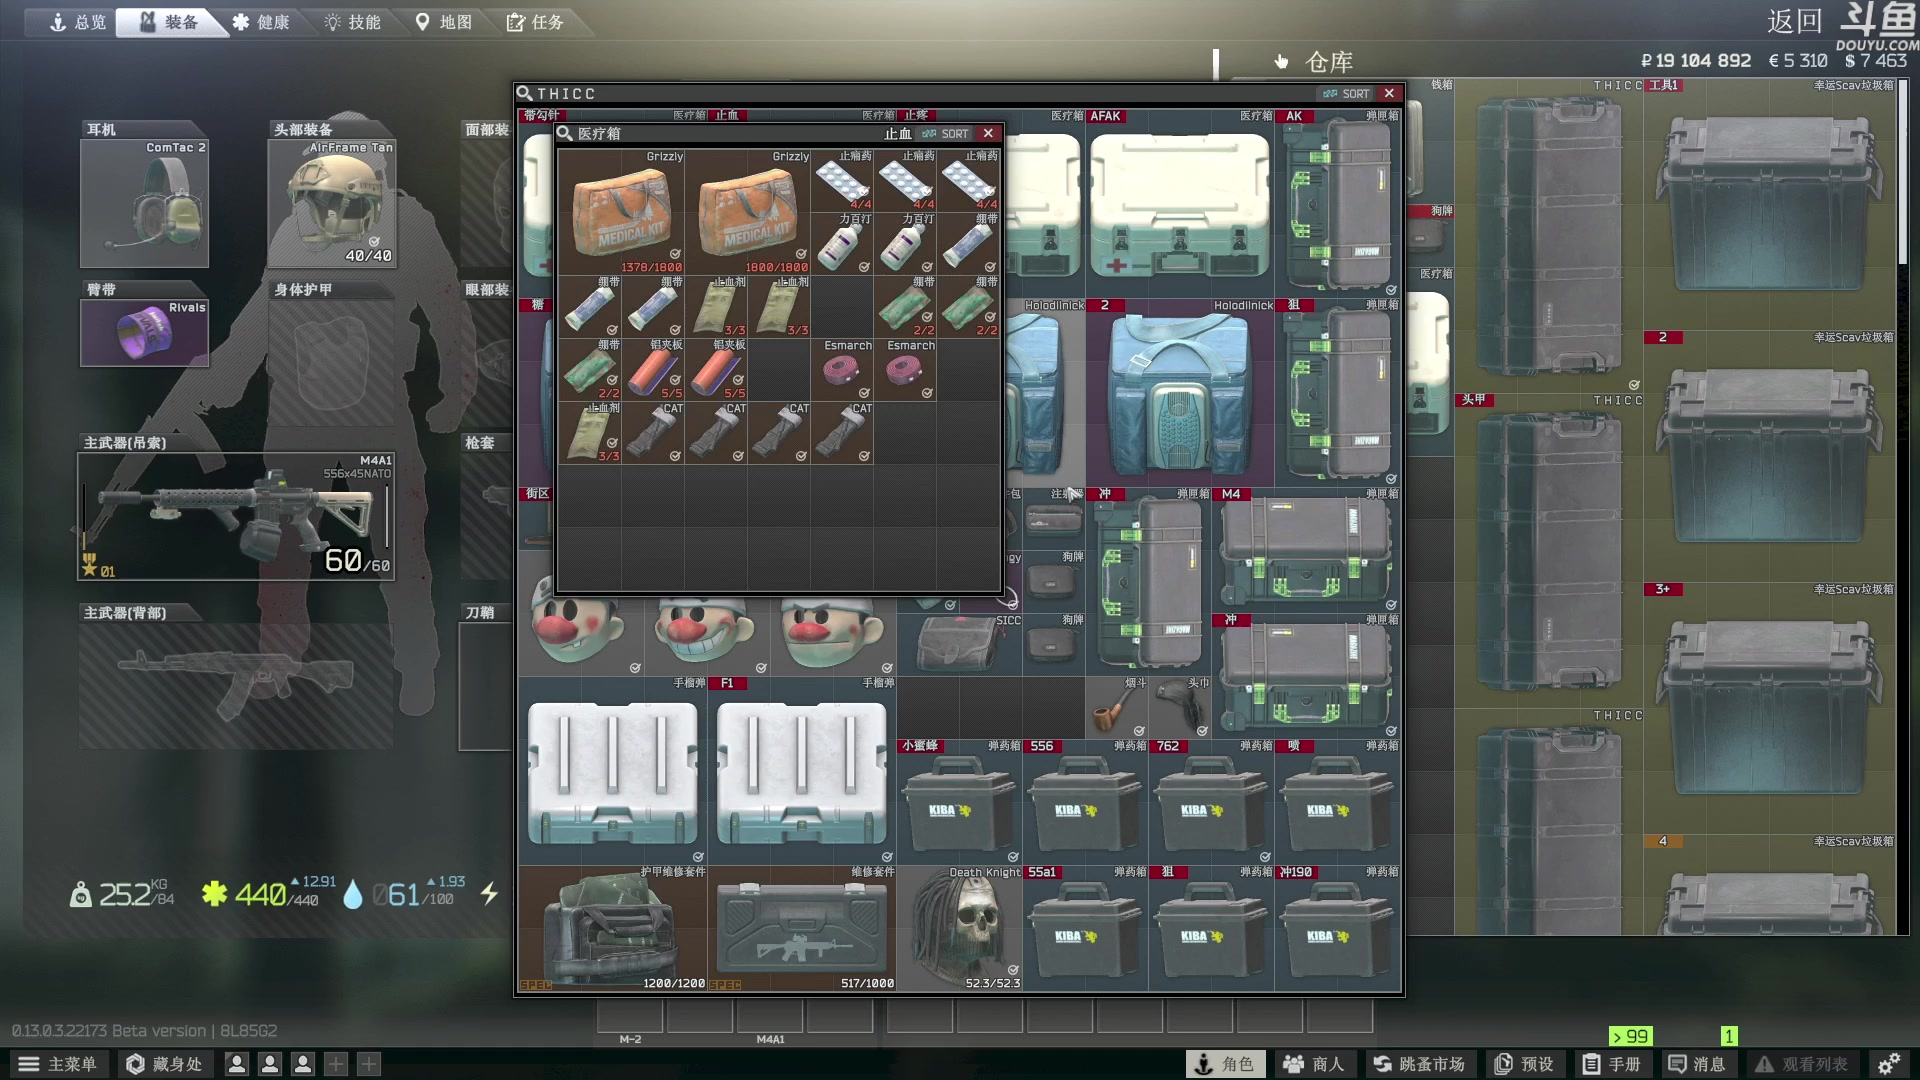Select the smoking pipe item
1920x1080 pixels.
pos(1116,707)
